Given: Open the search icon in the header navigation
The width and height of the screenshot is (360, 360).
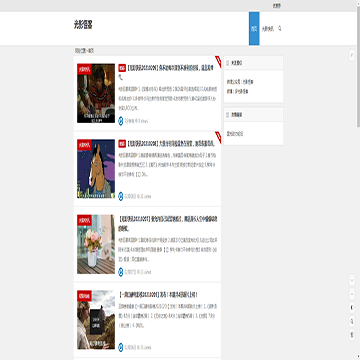Looking at the screenshot, I should [279, 29].
